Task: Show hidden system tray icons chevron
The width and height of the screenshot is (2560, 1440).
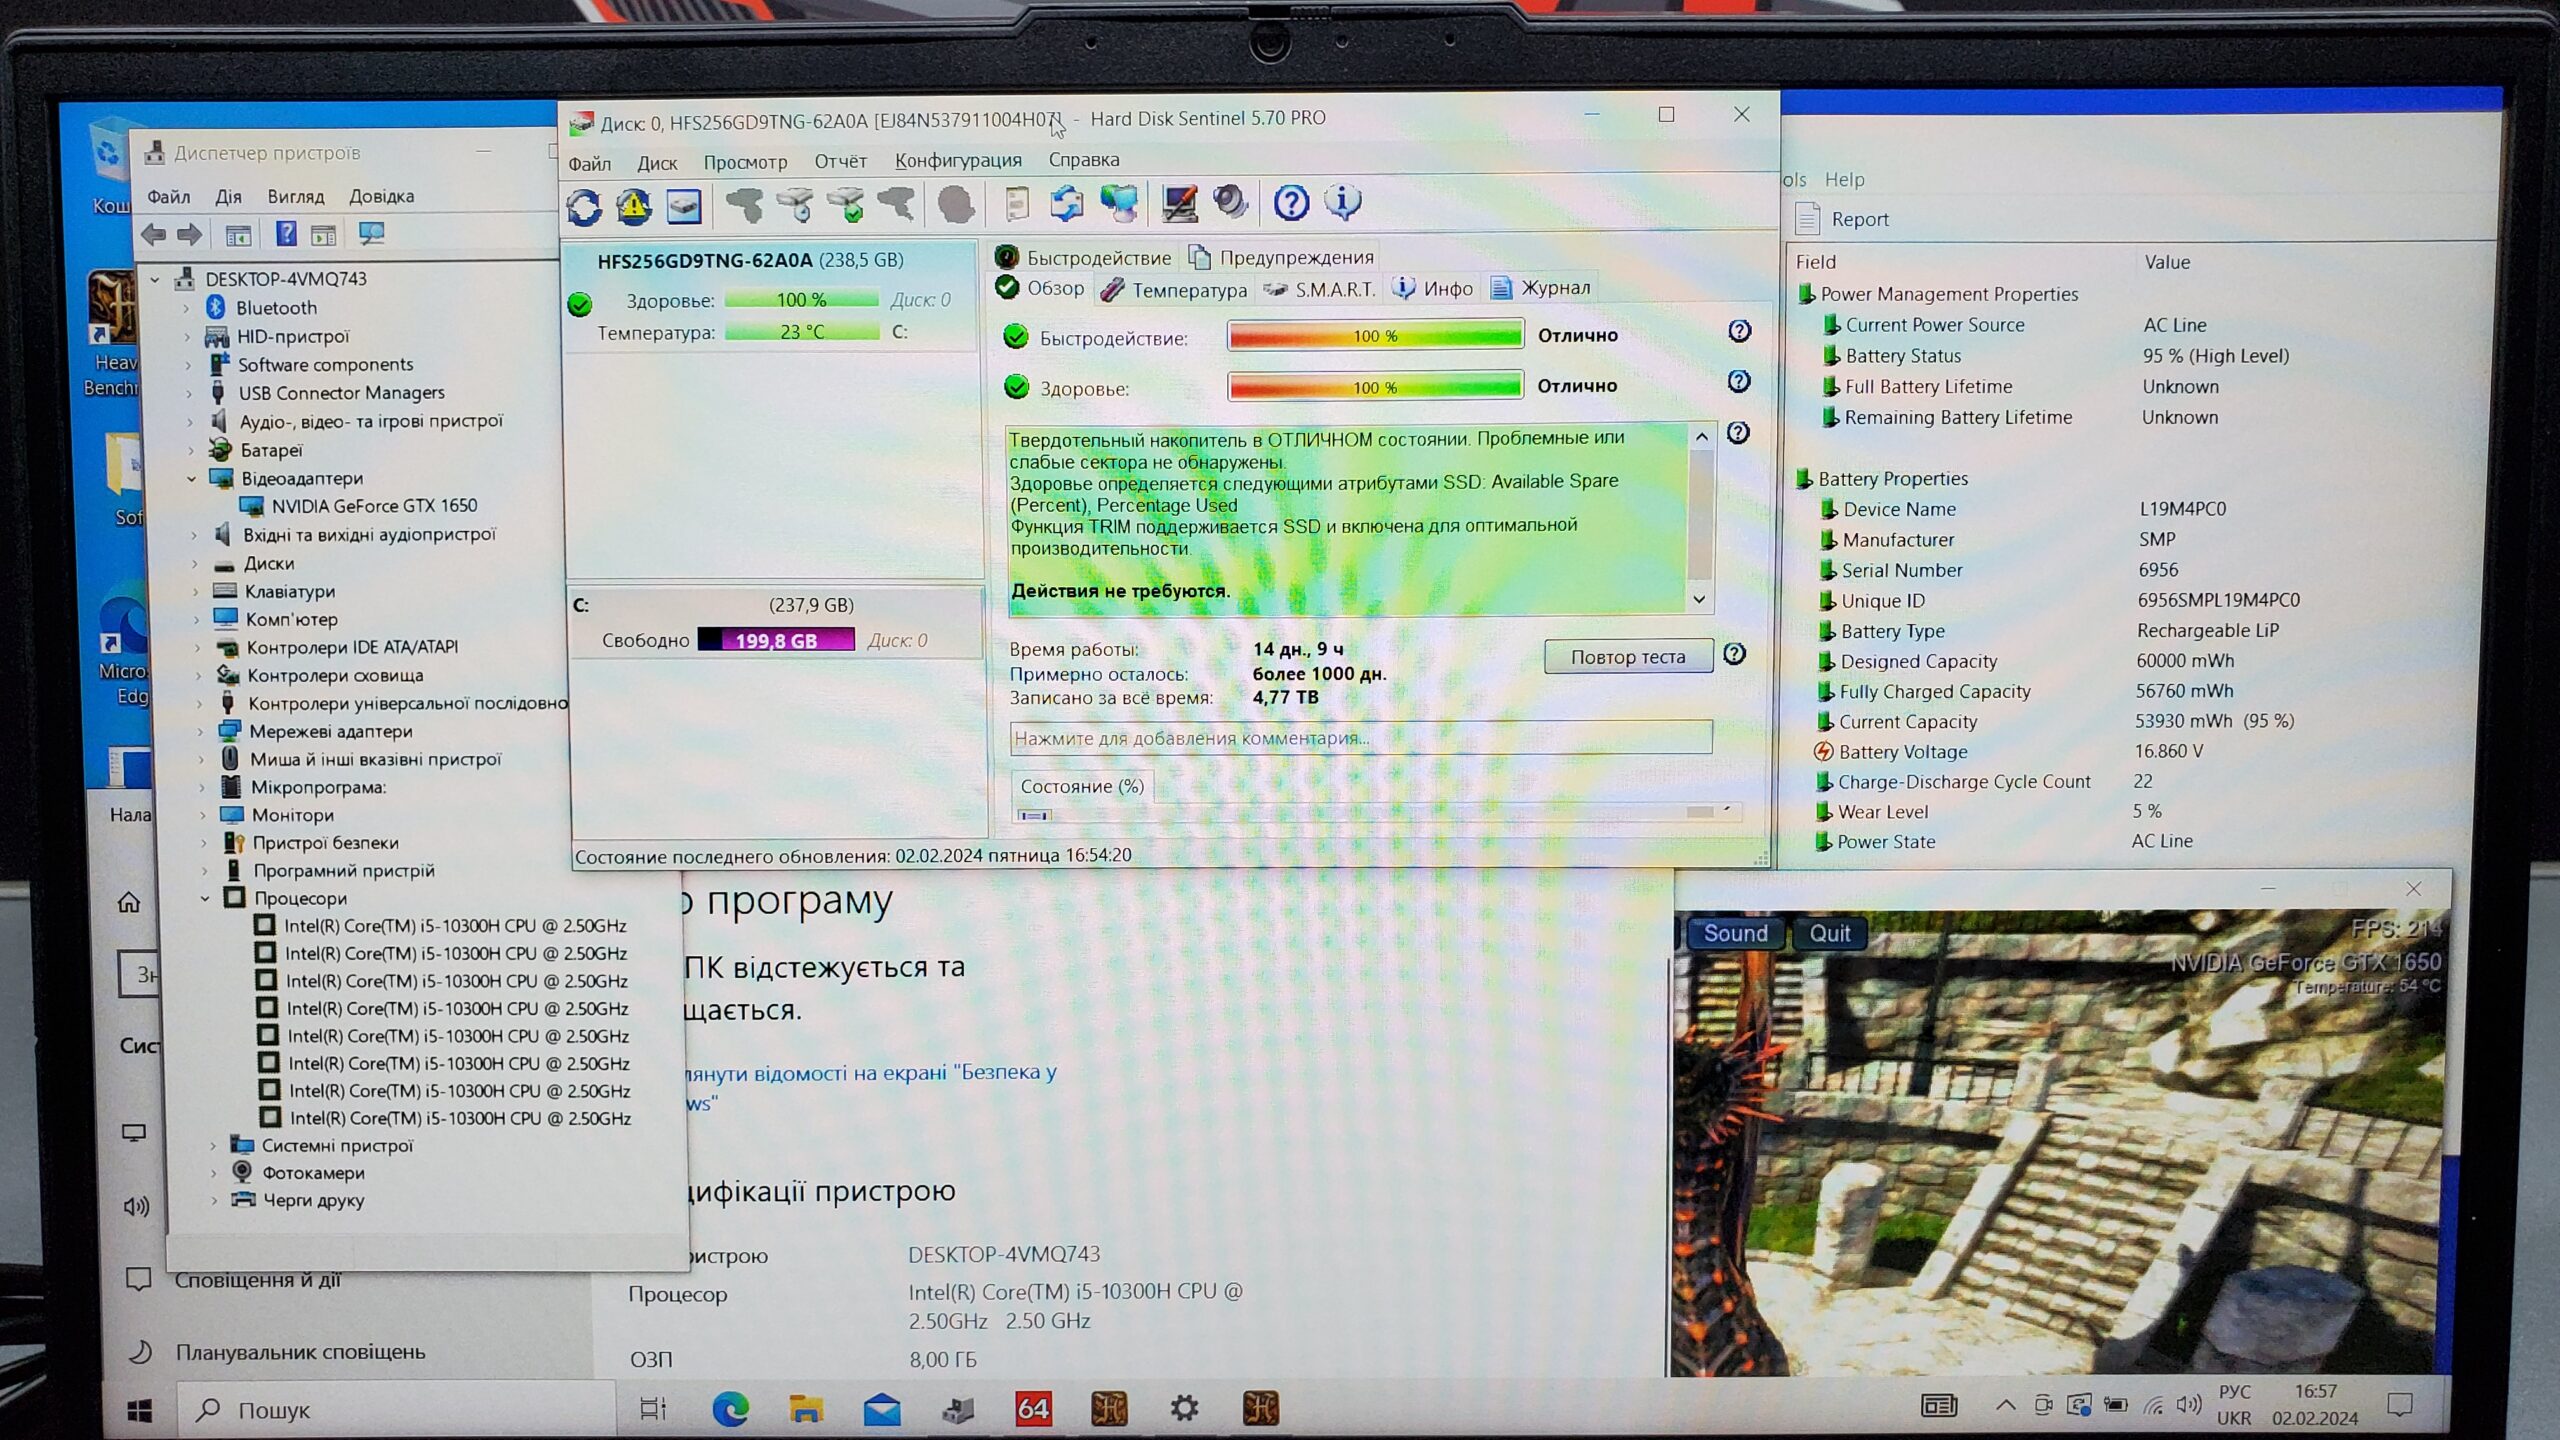Action: click(2005, 1405)
